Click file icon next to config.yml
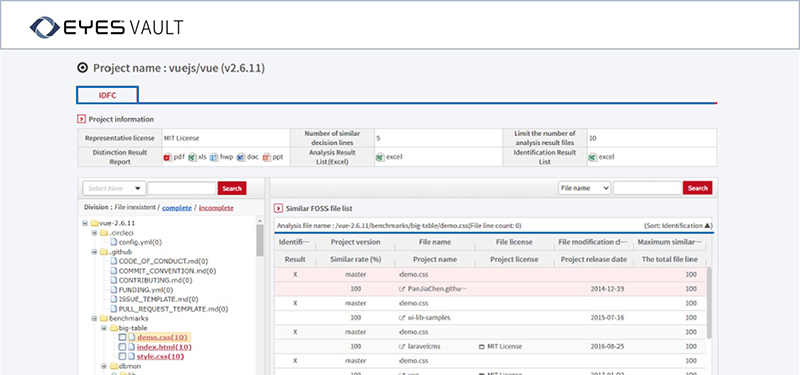 coord(113,242)
